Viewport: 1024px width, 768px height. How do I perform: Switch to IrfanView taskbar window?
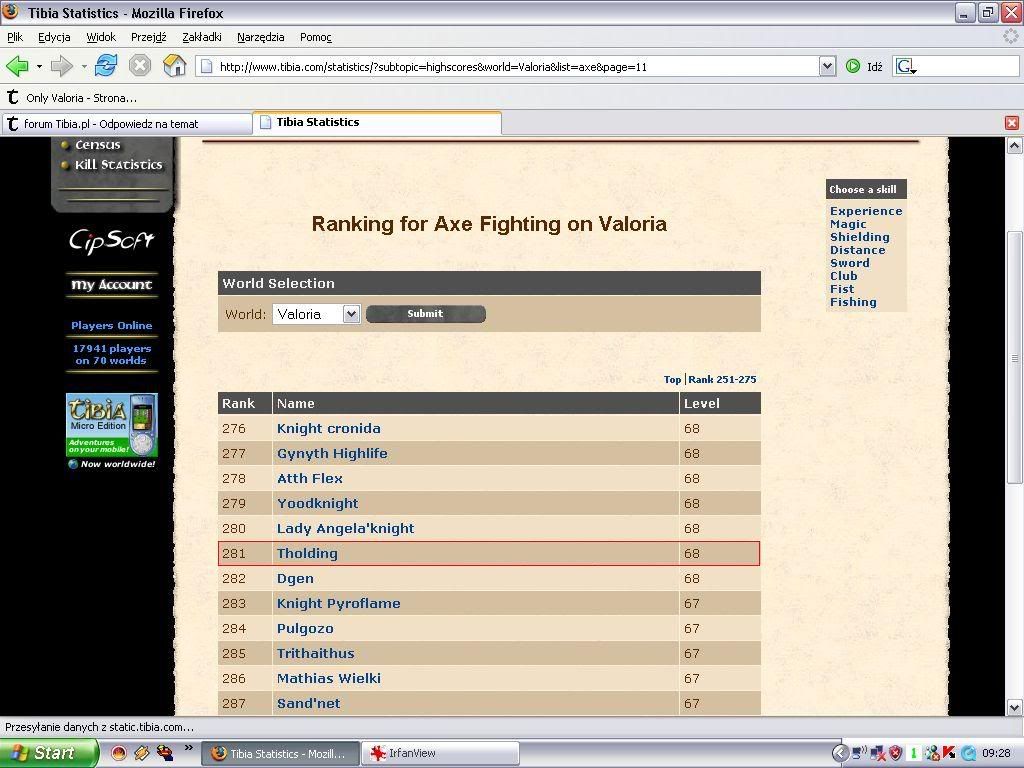(440, 753)
